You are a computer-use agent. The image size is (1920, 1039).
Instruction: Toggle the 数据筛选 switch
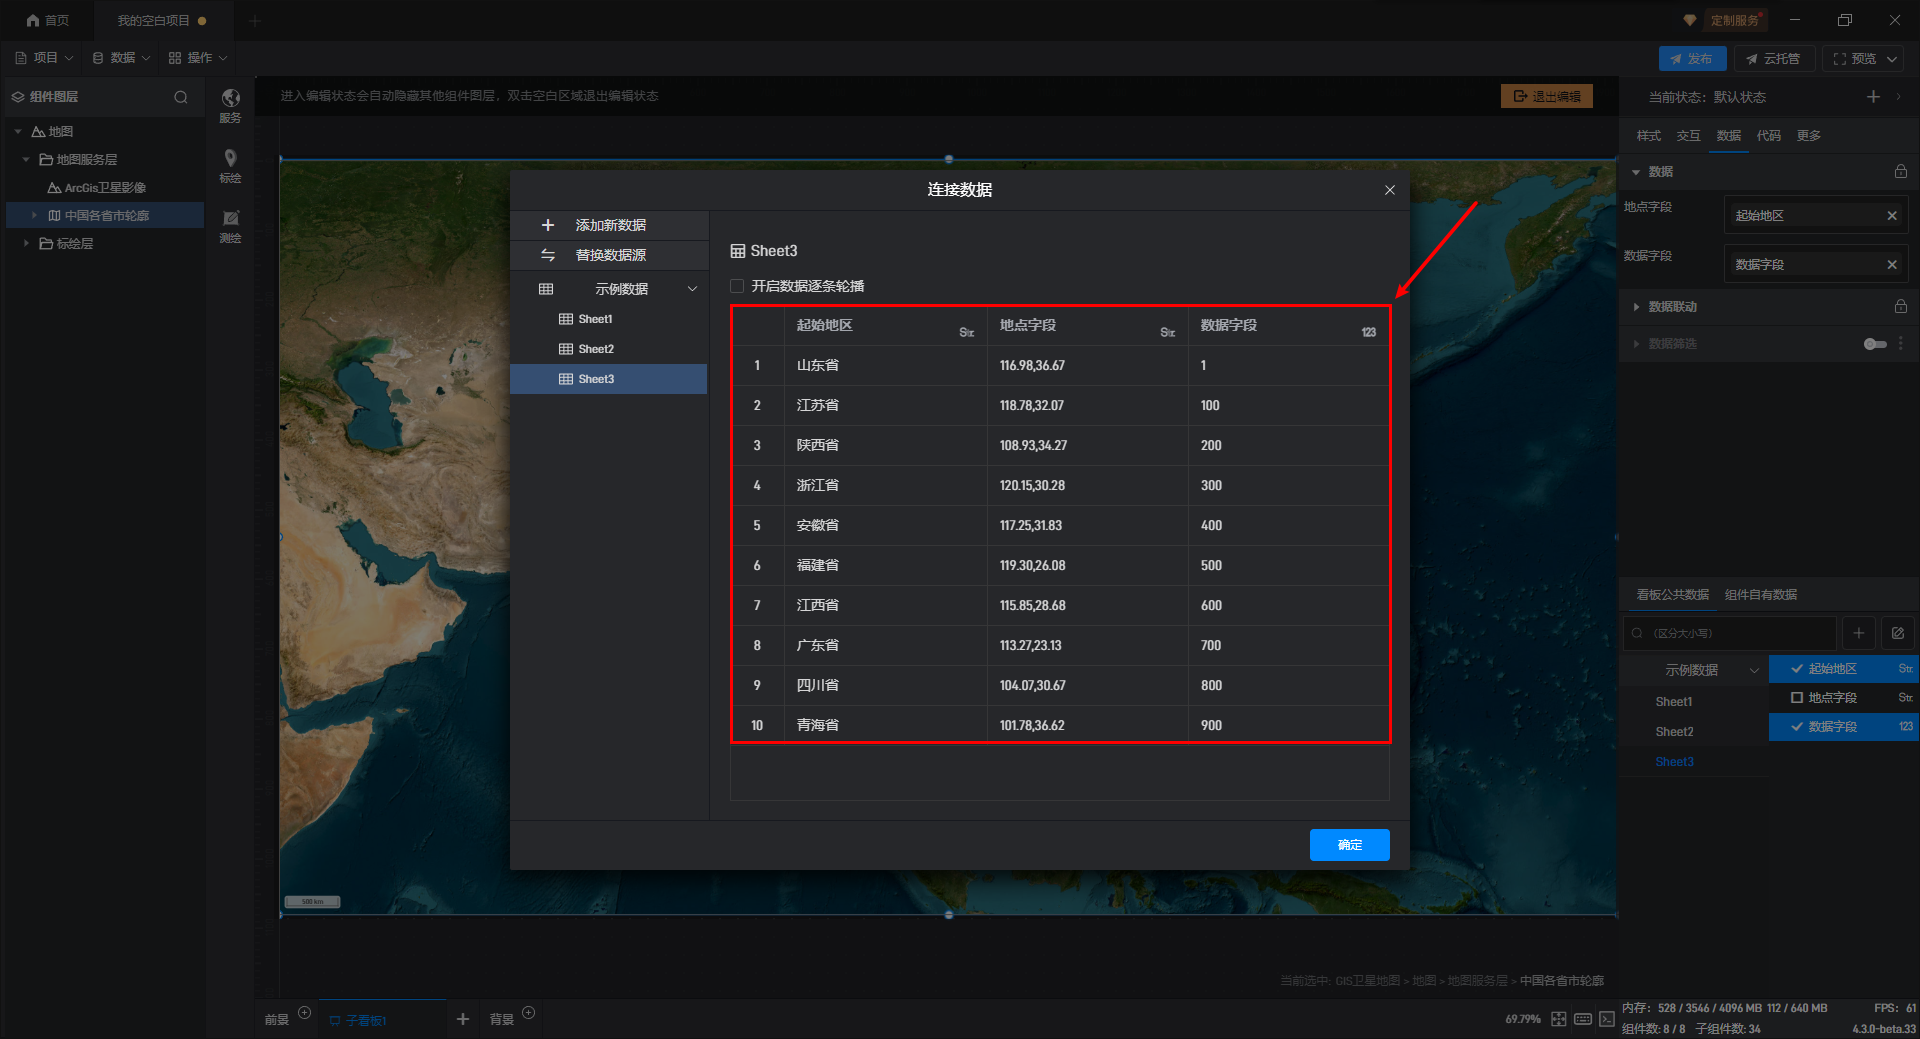coord(1875,344)
